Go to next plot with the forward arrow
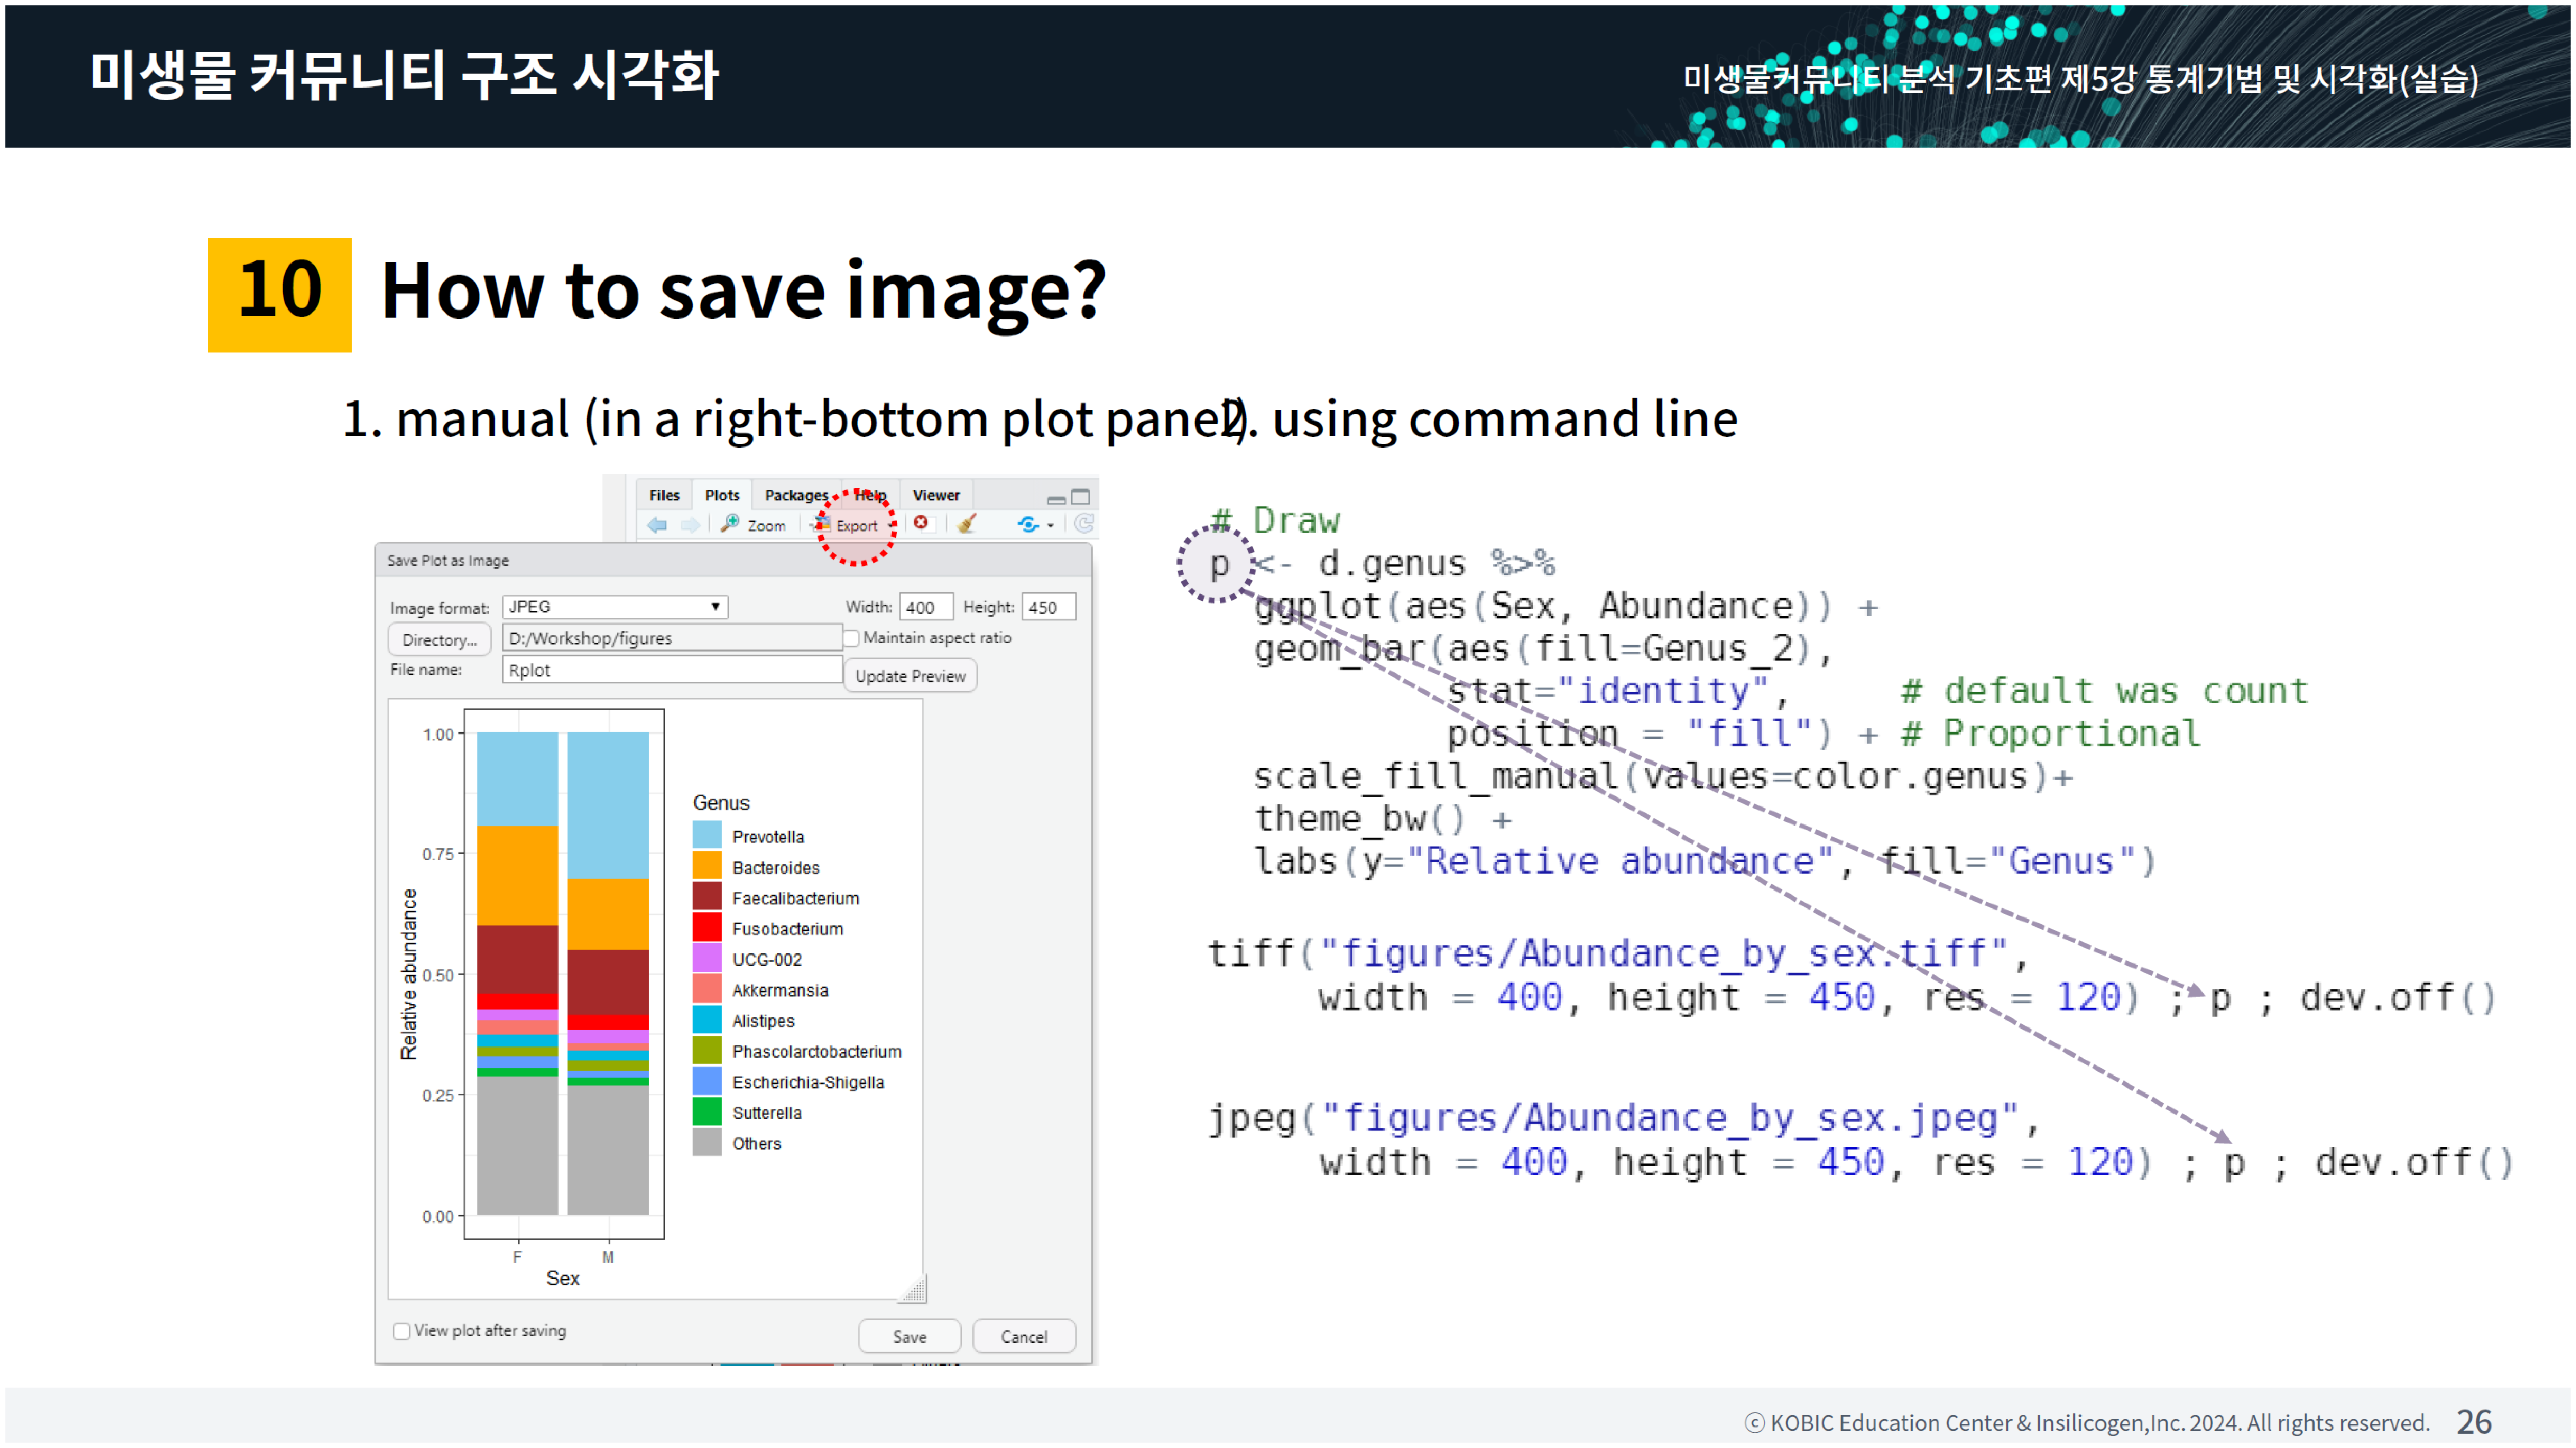Viewport: 2576px width, 1448px height. 690,525
